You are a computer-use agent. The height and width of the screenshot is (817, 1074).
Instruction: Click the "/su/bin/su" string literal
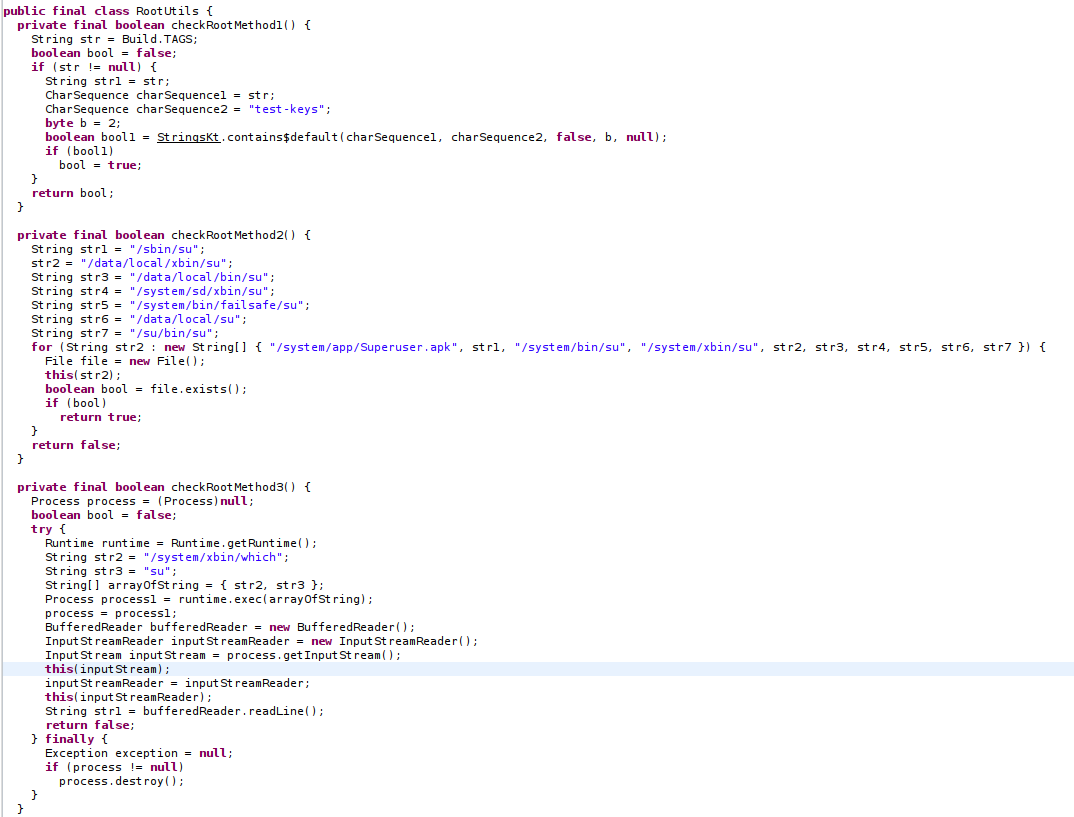[x=181, y=333]
